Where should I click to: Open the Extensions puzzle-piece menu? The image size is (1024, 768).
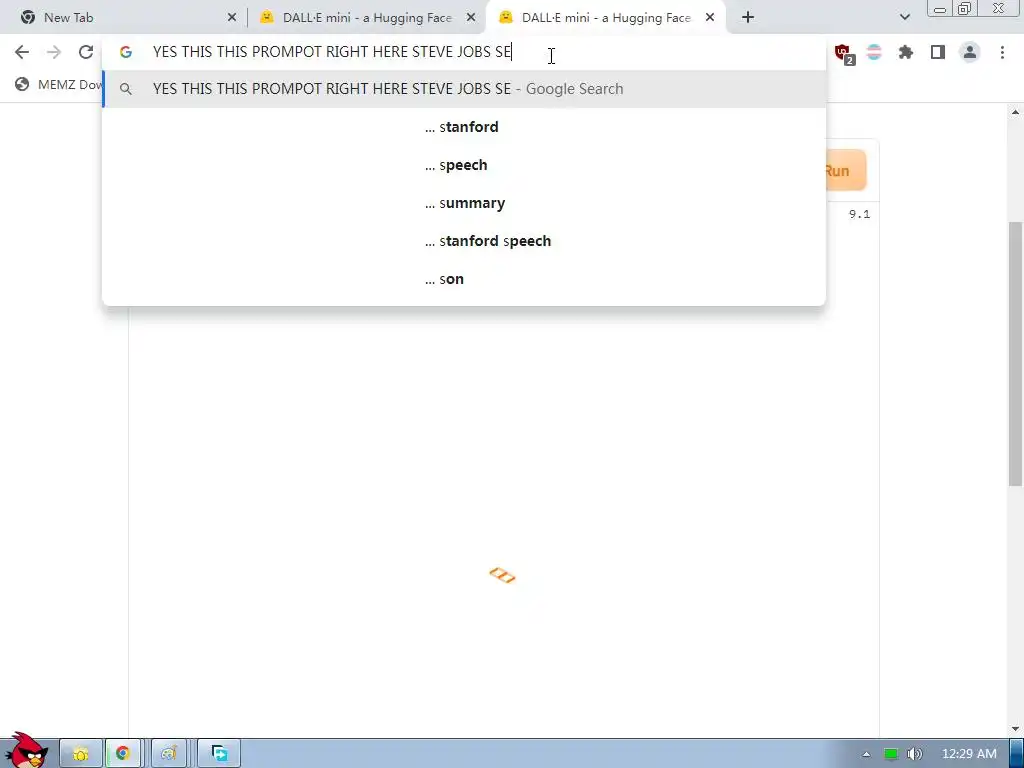(905, 52)
